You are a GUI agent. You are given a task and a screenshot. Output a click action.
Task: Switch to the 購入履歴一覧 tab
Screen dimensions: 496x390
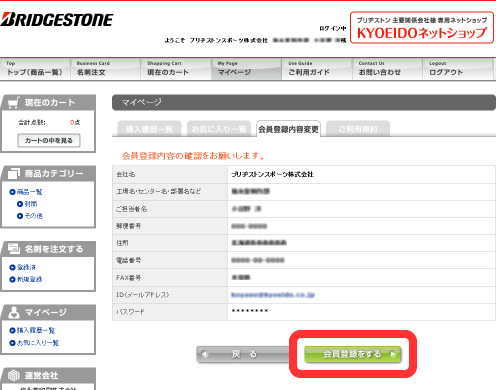tap(149, 129)
